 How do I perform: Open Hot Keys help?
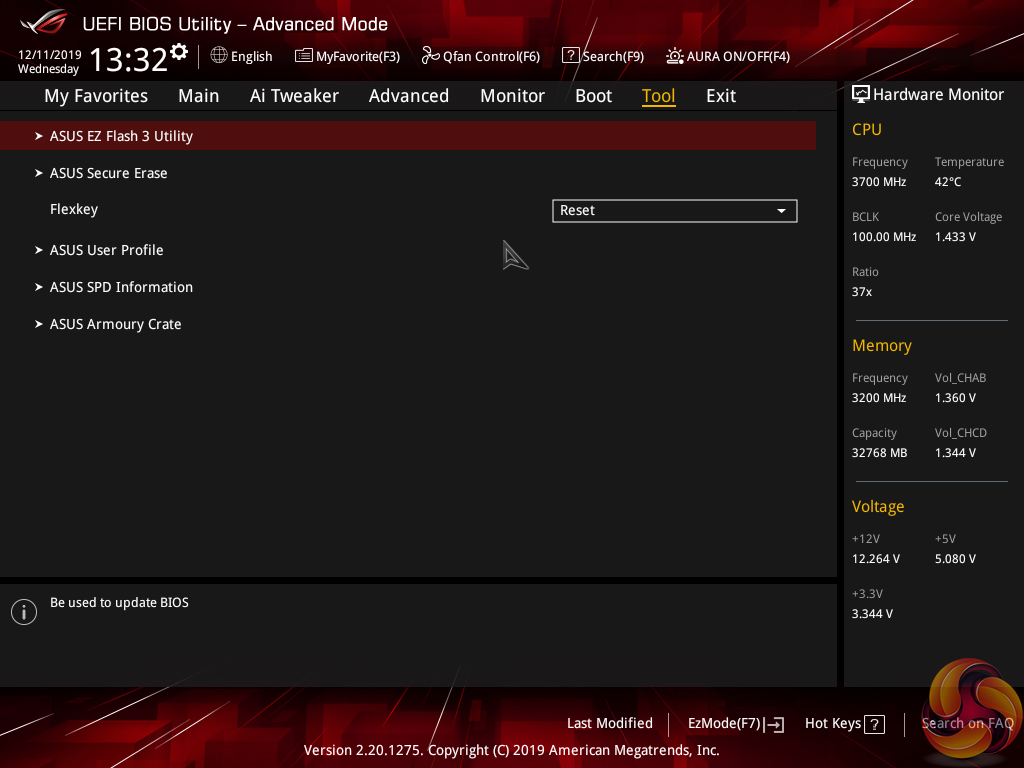tap(844, 724)
